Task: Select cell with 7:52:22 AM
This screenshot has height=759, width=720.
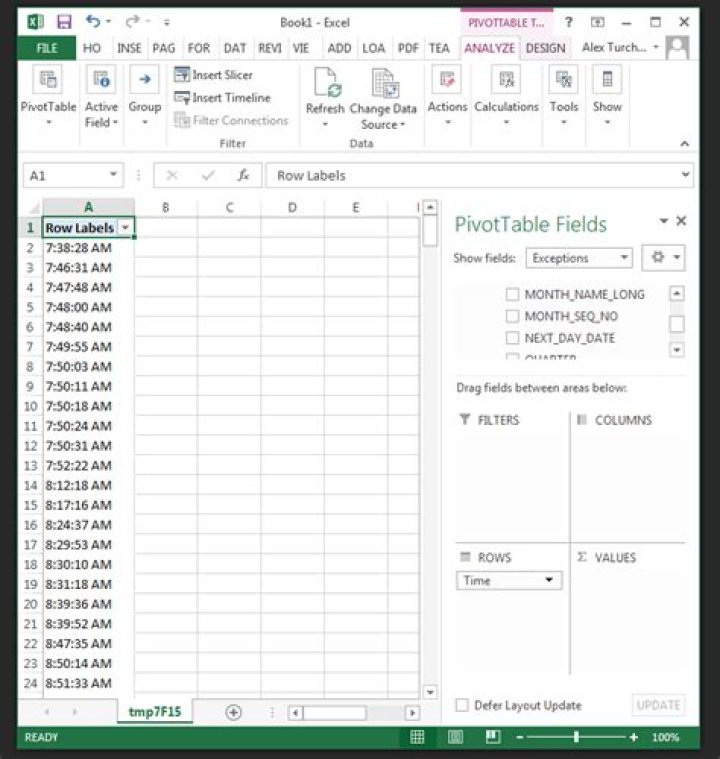Action: coord(89,465)
